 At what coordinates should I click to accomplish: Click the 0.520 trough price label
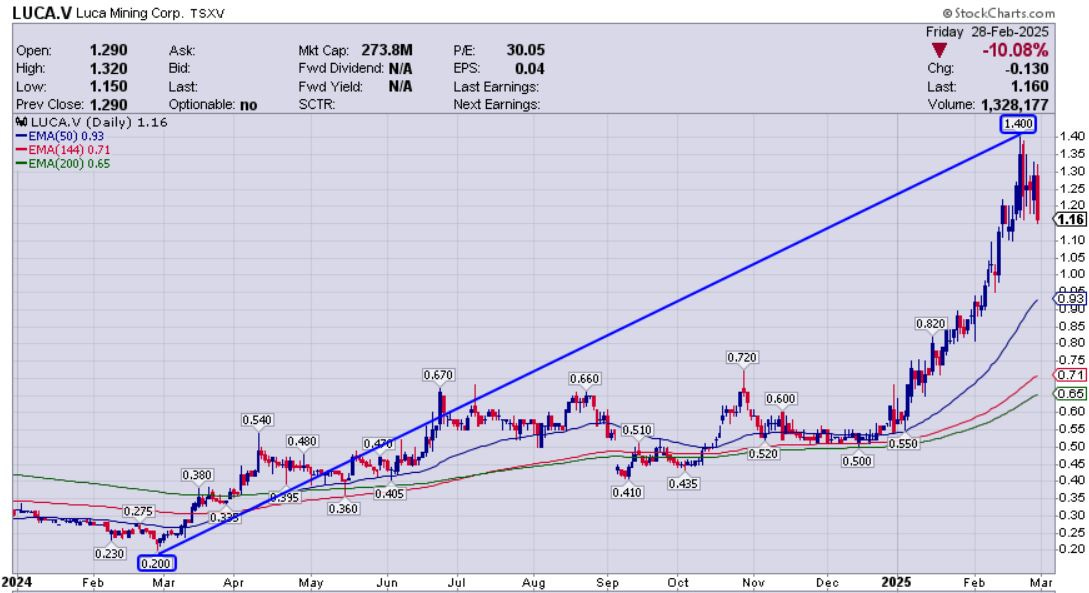pos(763,453)
